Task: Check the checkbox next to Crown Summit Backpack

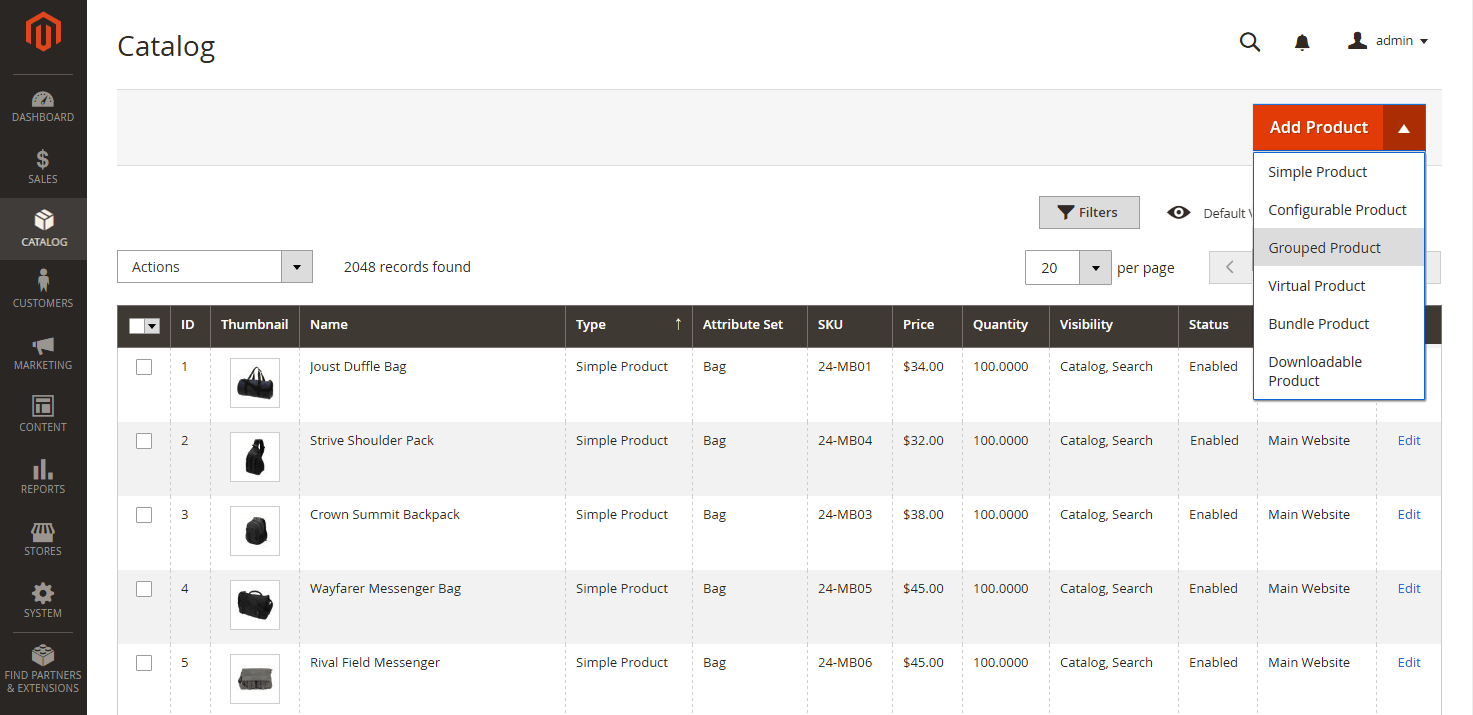Action: [x=144, y=515]
